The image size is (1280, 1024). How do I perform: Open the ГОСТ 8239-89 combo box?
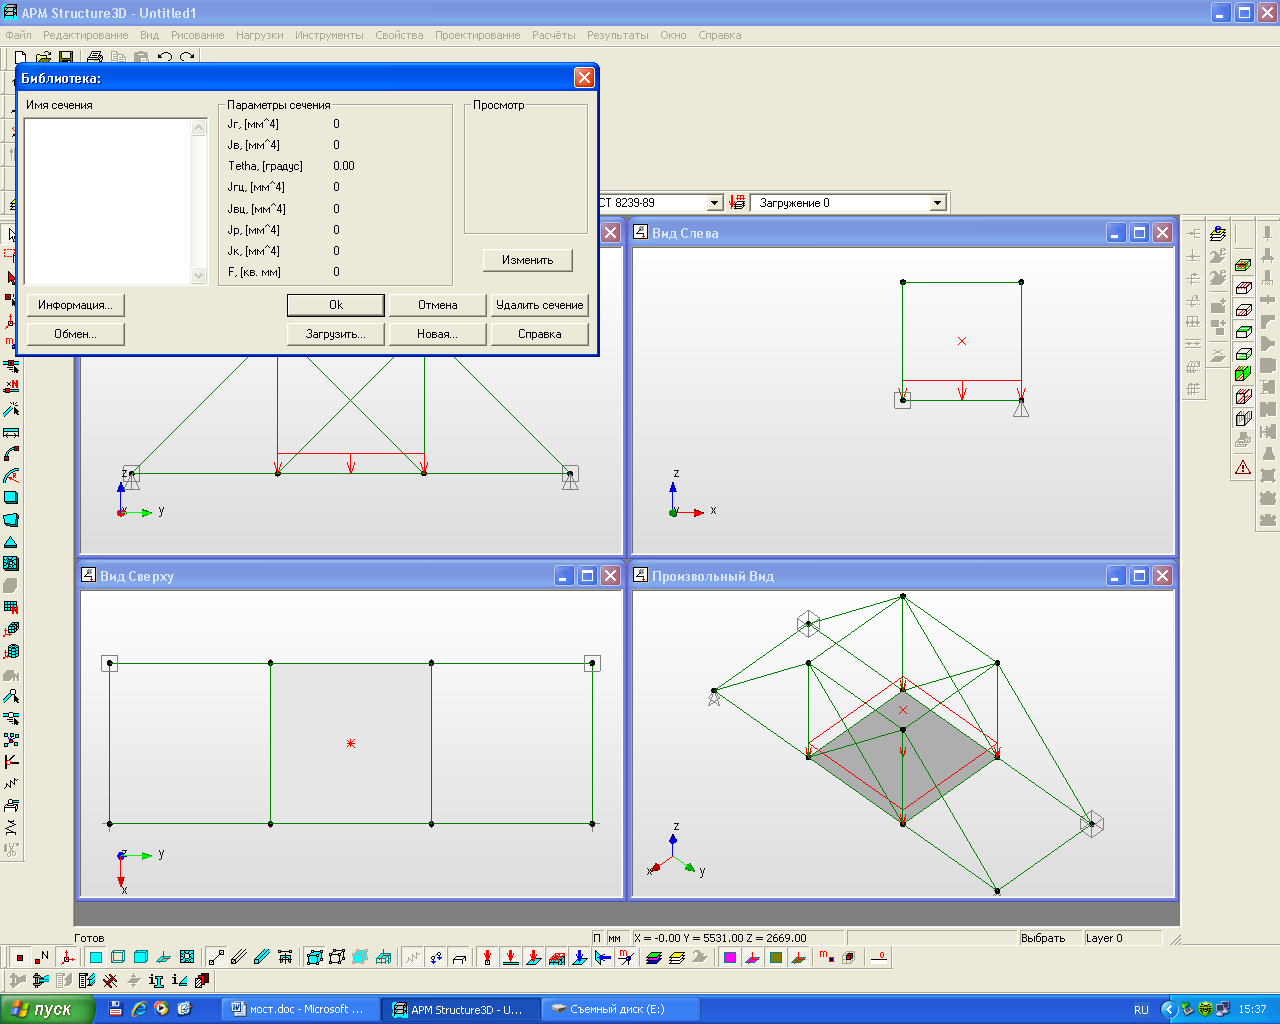click(660, 203)
